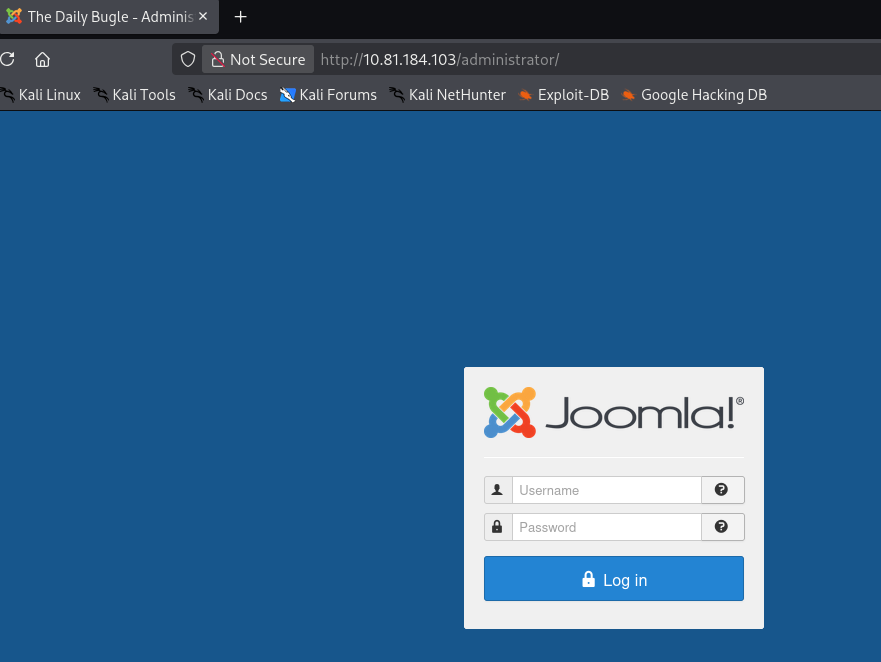The height and width of the screenshot is (662, 881).
Task: Click the username person icon
Action: pyautogui.click(x=497, y=489)
